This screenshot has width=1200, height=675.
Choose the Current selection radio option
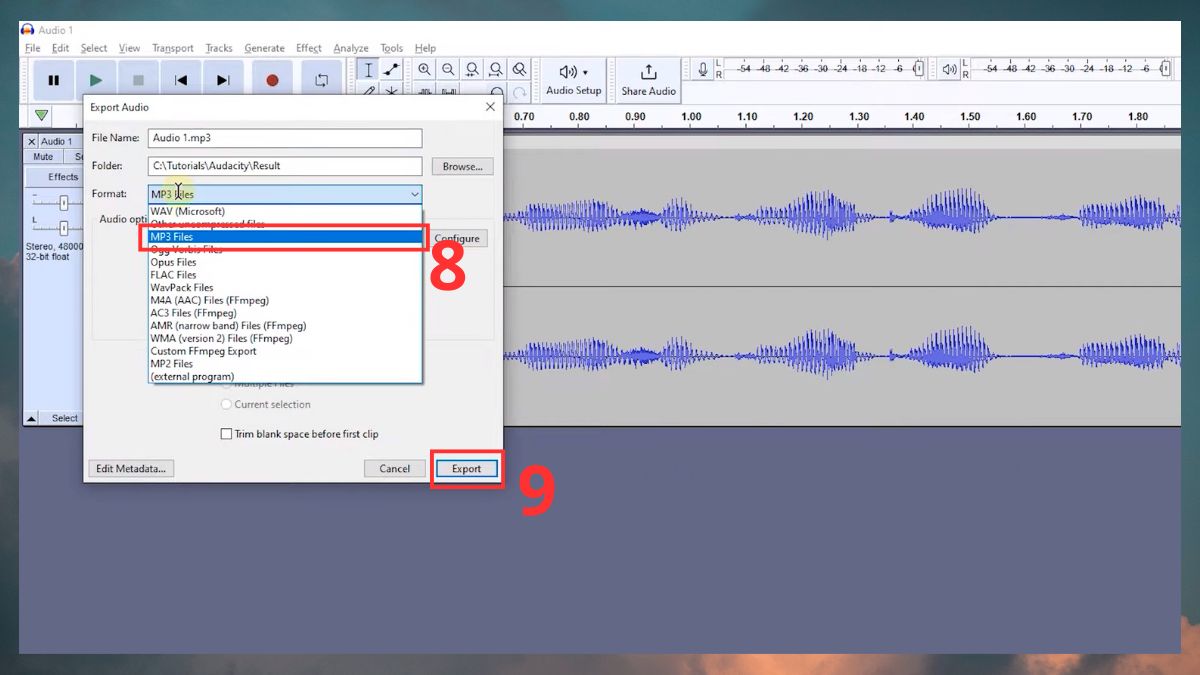pos(226,405)
